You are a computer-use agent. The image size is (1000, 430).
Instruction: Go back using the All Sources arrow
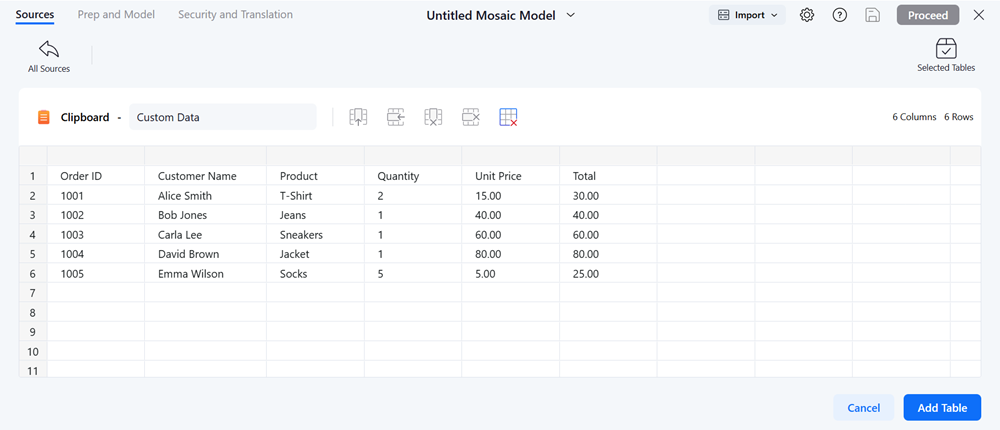(48, 50)
